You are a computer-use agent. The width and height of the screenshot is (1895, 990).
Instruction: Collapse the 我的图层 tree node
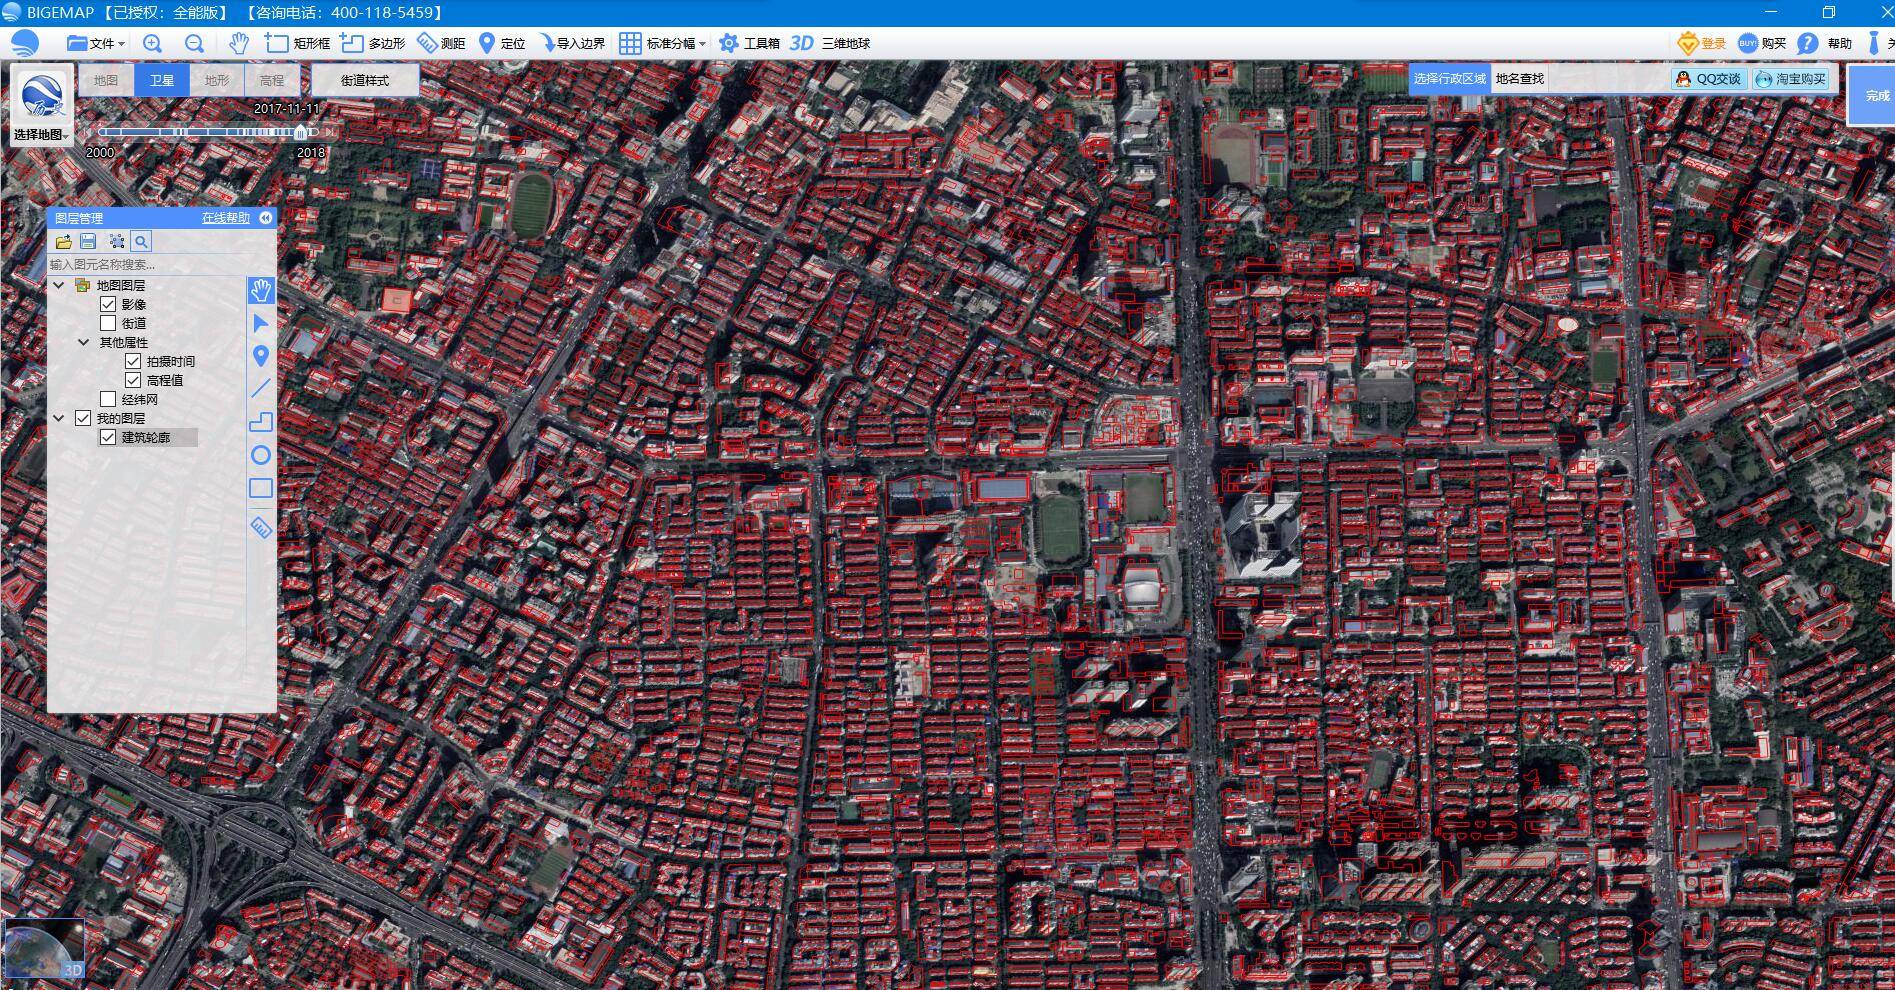coord(59,418)
